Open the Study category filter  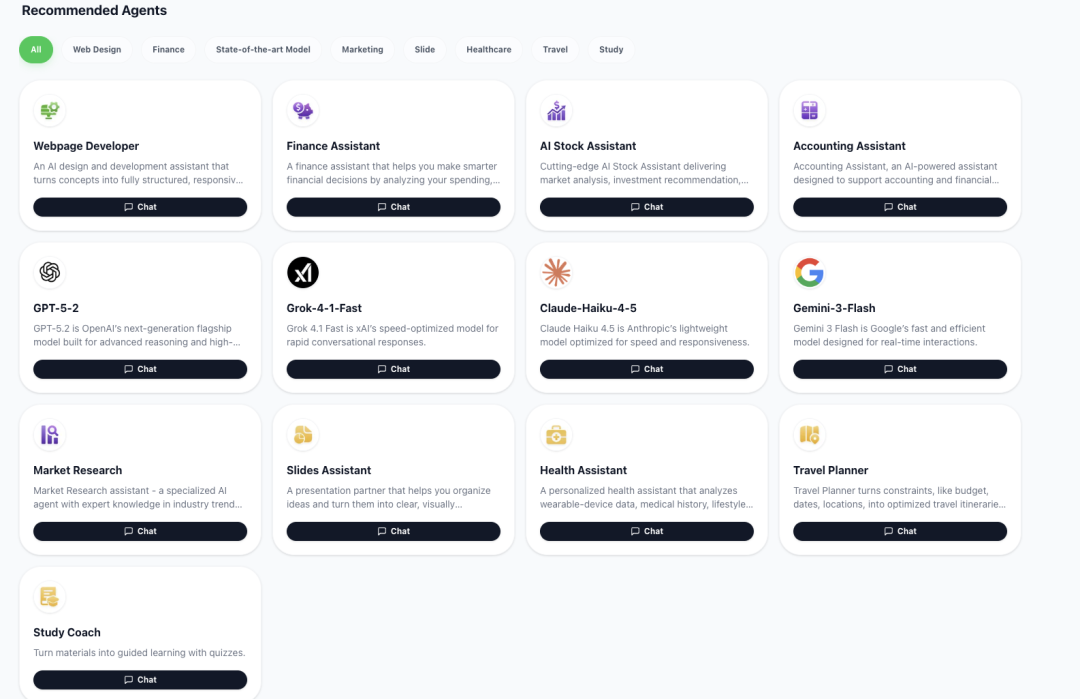(611, 49)
